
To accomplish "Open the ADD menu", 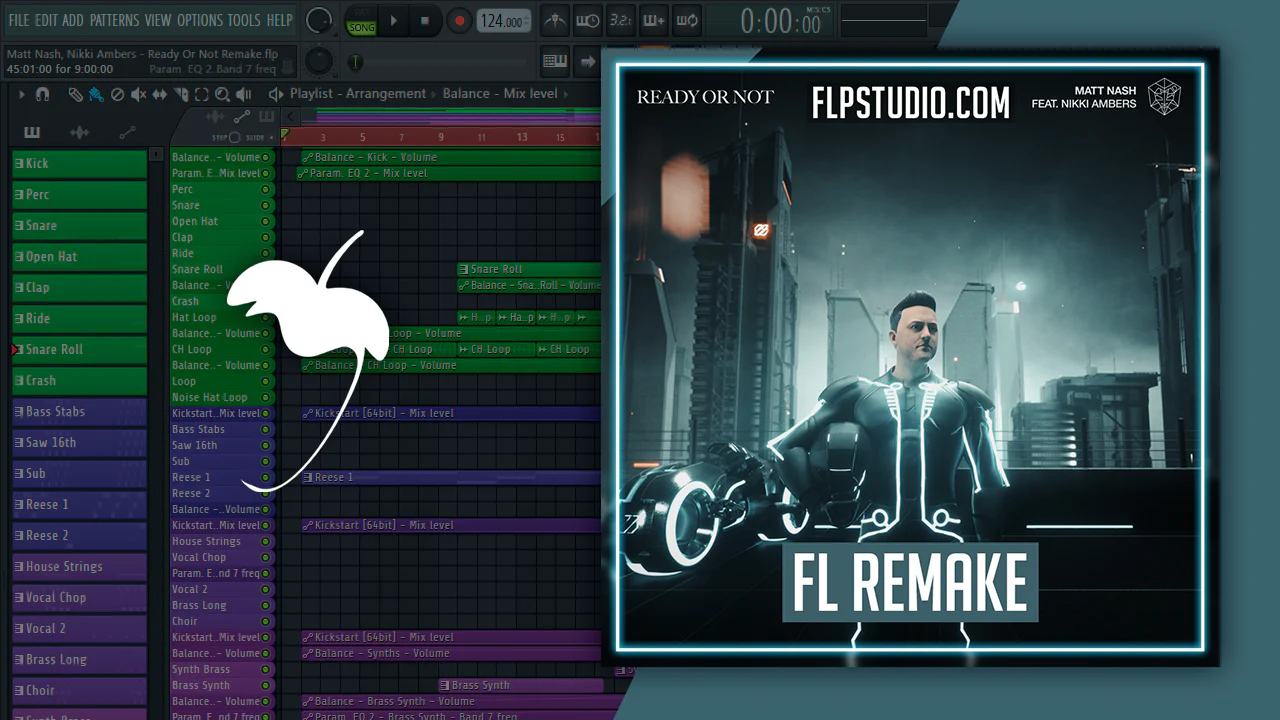I will (73, 20).
